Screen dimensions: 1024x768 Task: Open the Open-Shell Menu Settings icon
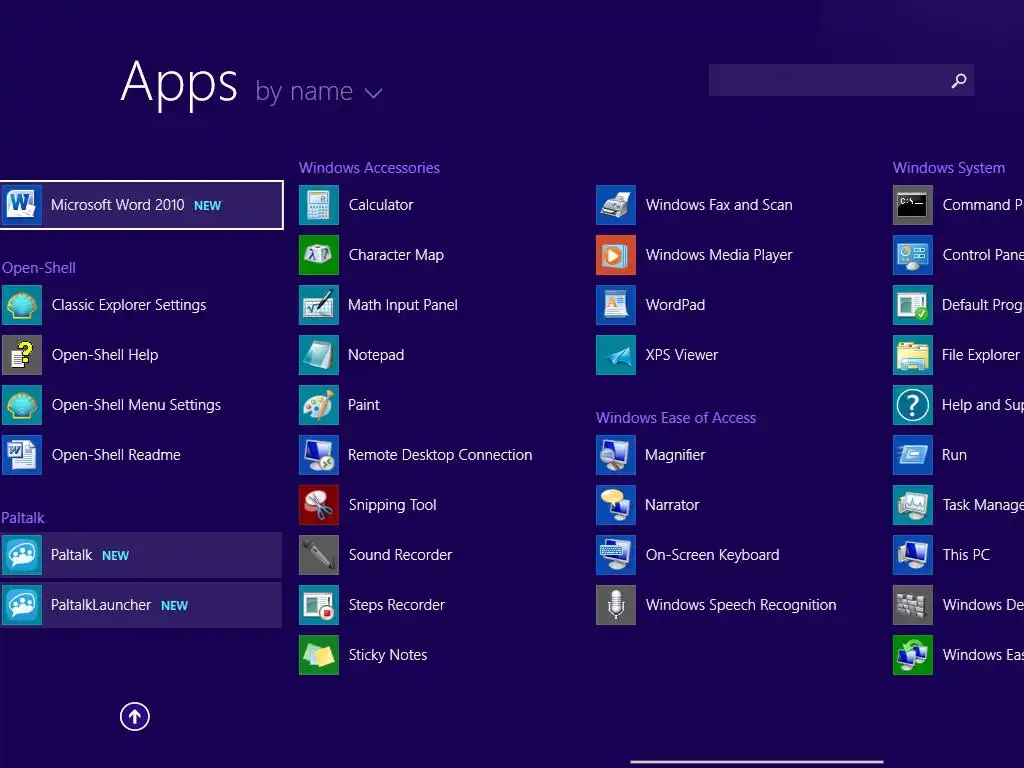pos(22,405)
